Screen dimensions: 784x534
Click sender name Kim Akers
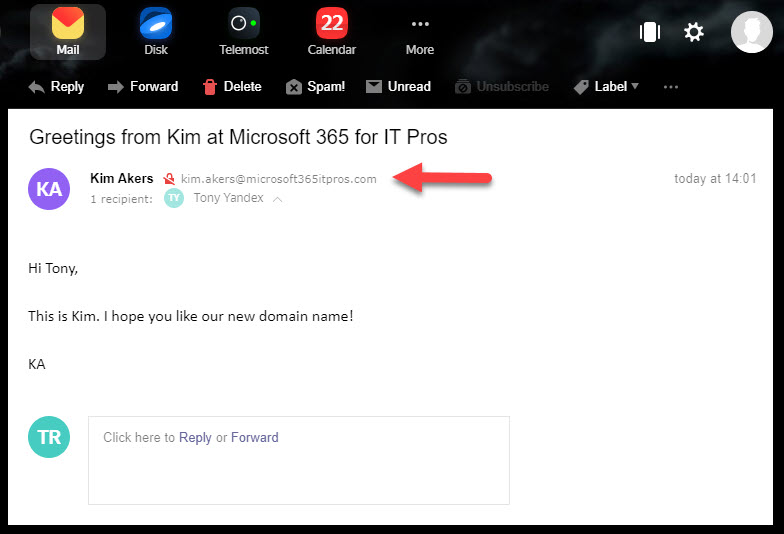point(122,178)
